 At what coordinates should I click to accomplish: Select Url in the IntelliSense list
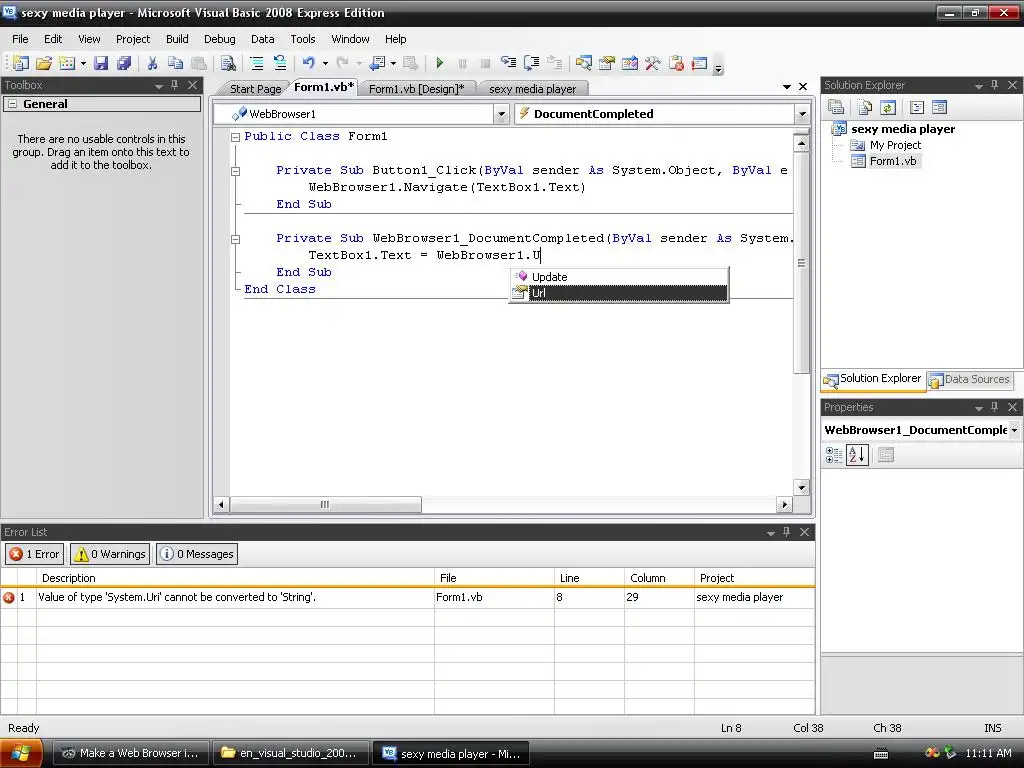[619, 293]
